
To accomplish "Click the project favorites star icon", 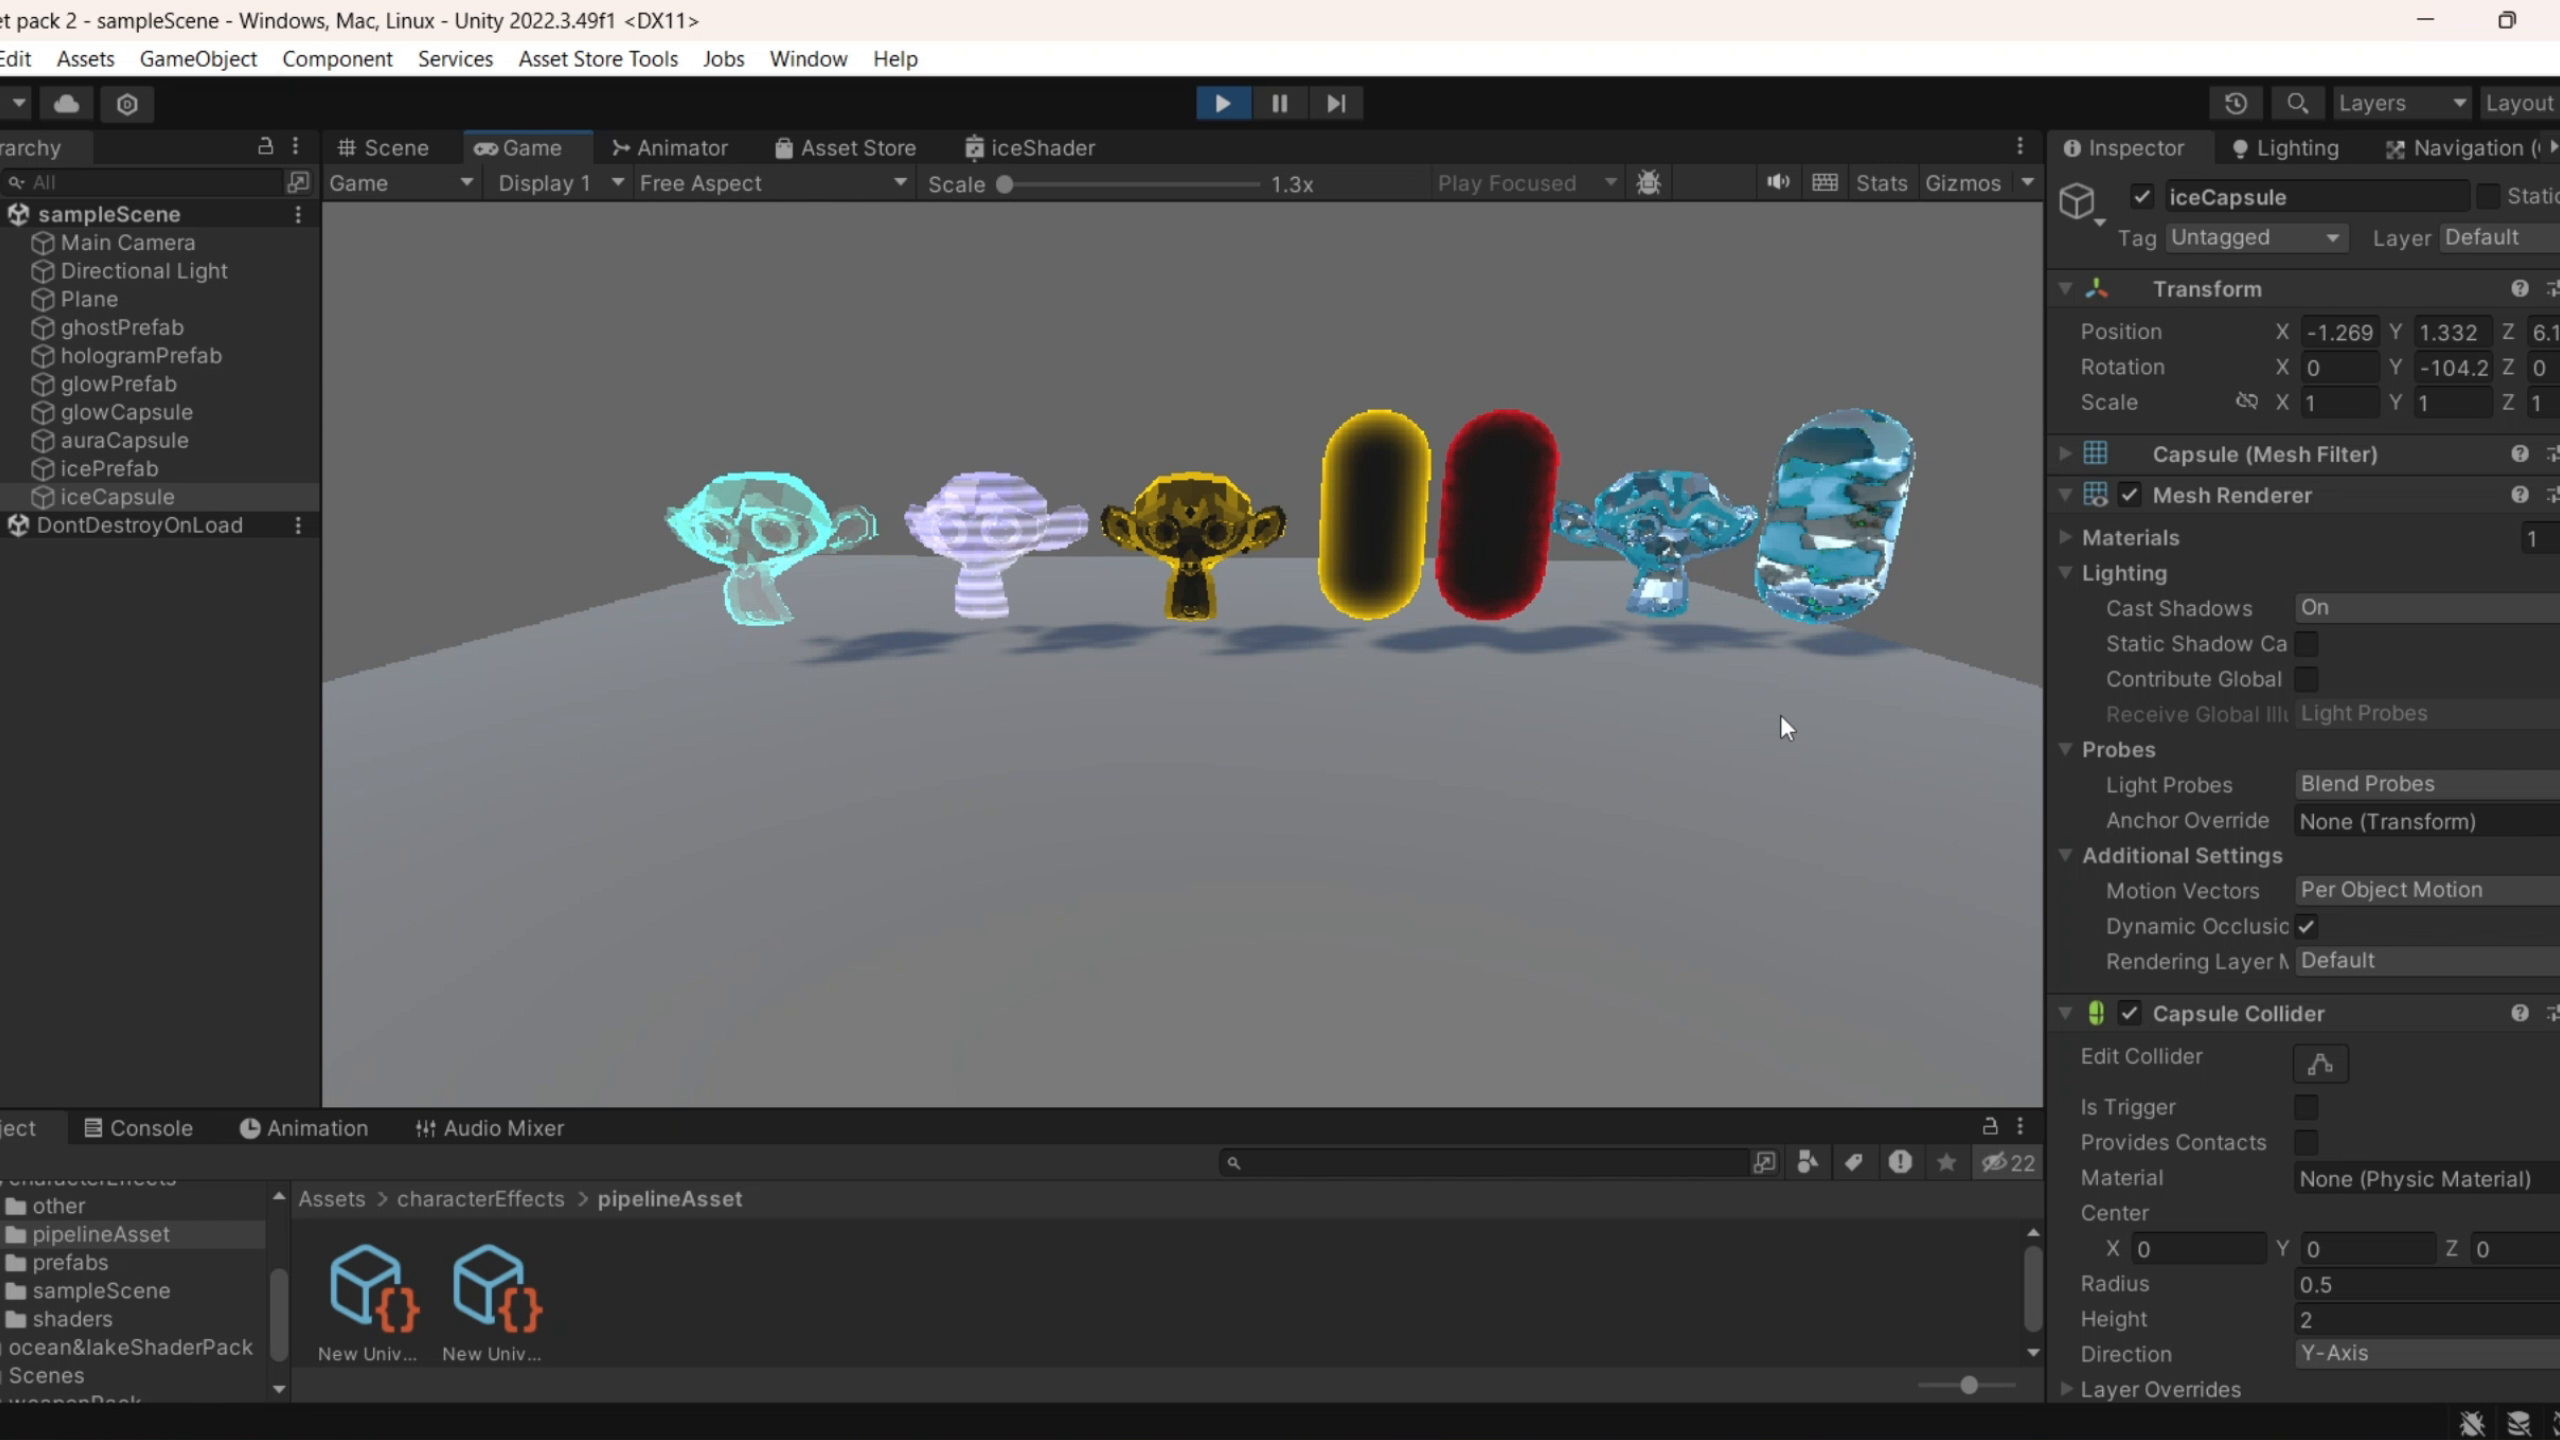I will [1946, 1162].
